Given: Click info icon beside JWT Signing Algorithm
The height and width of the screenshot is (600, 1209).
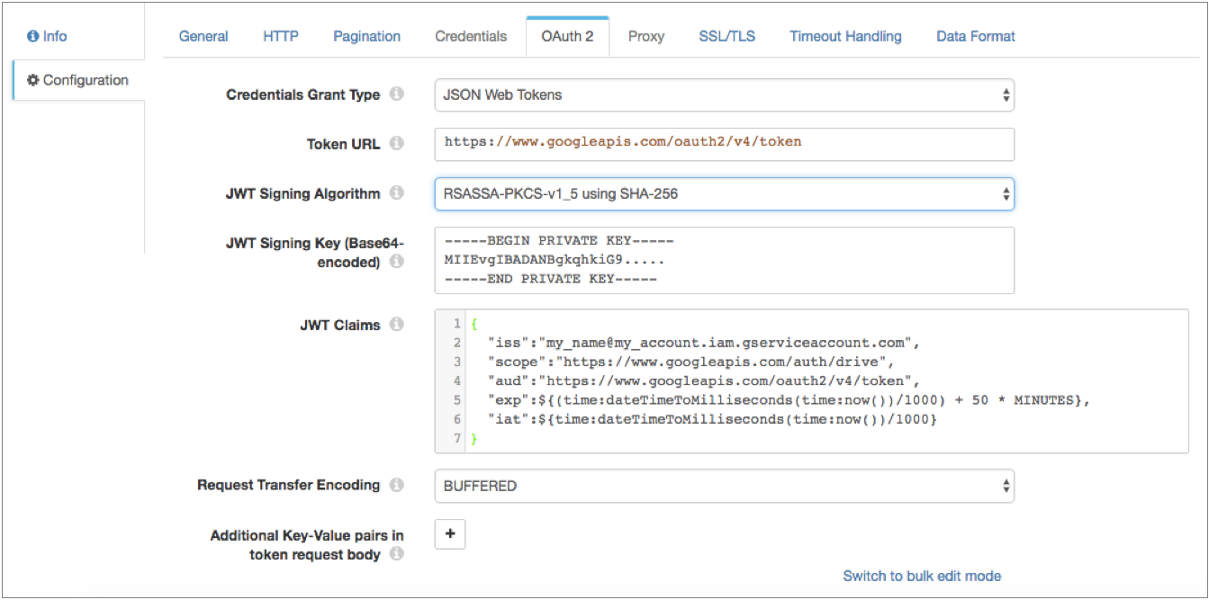Looking at the screenshot, I should tap(397, 193).
